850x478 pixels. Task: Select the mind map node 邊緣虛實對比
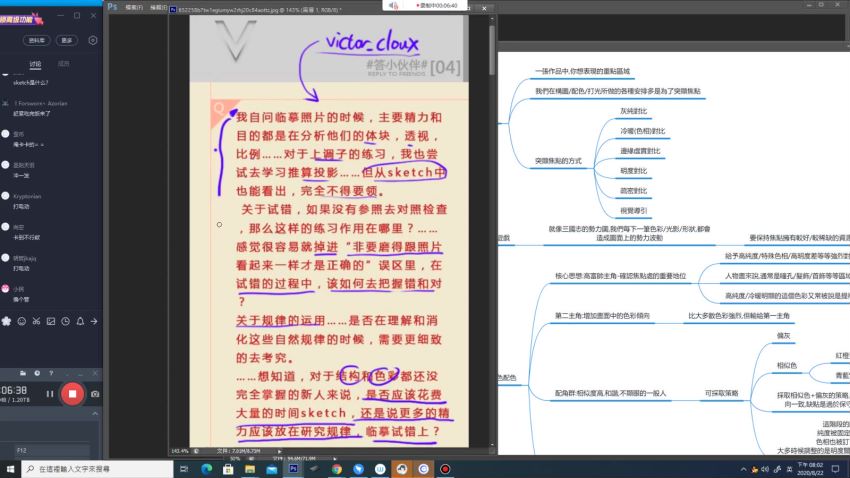(640, 151)
